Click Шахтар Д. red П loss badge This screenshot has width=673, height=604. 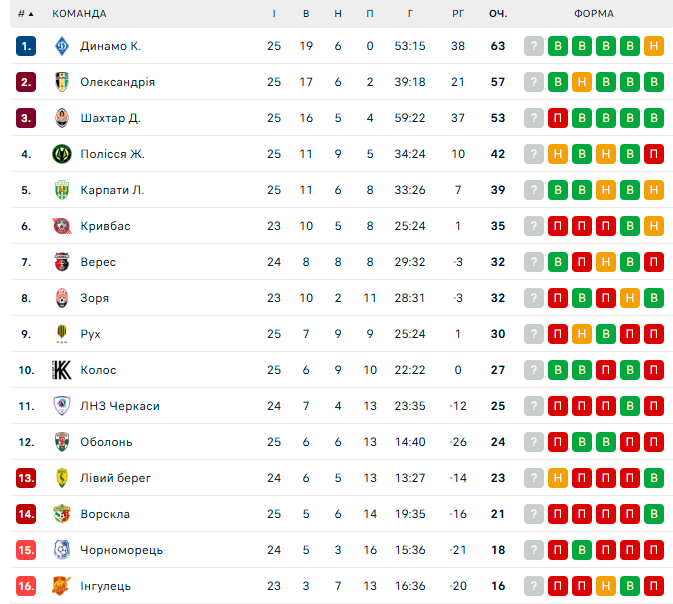coord(558,118)
